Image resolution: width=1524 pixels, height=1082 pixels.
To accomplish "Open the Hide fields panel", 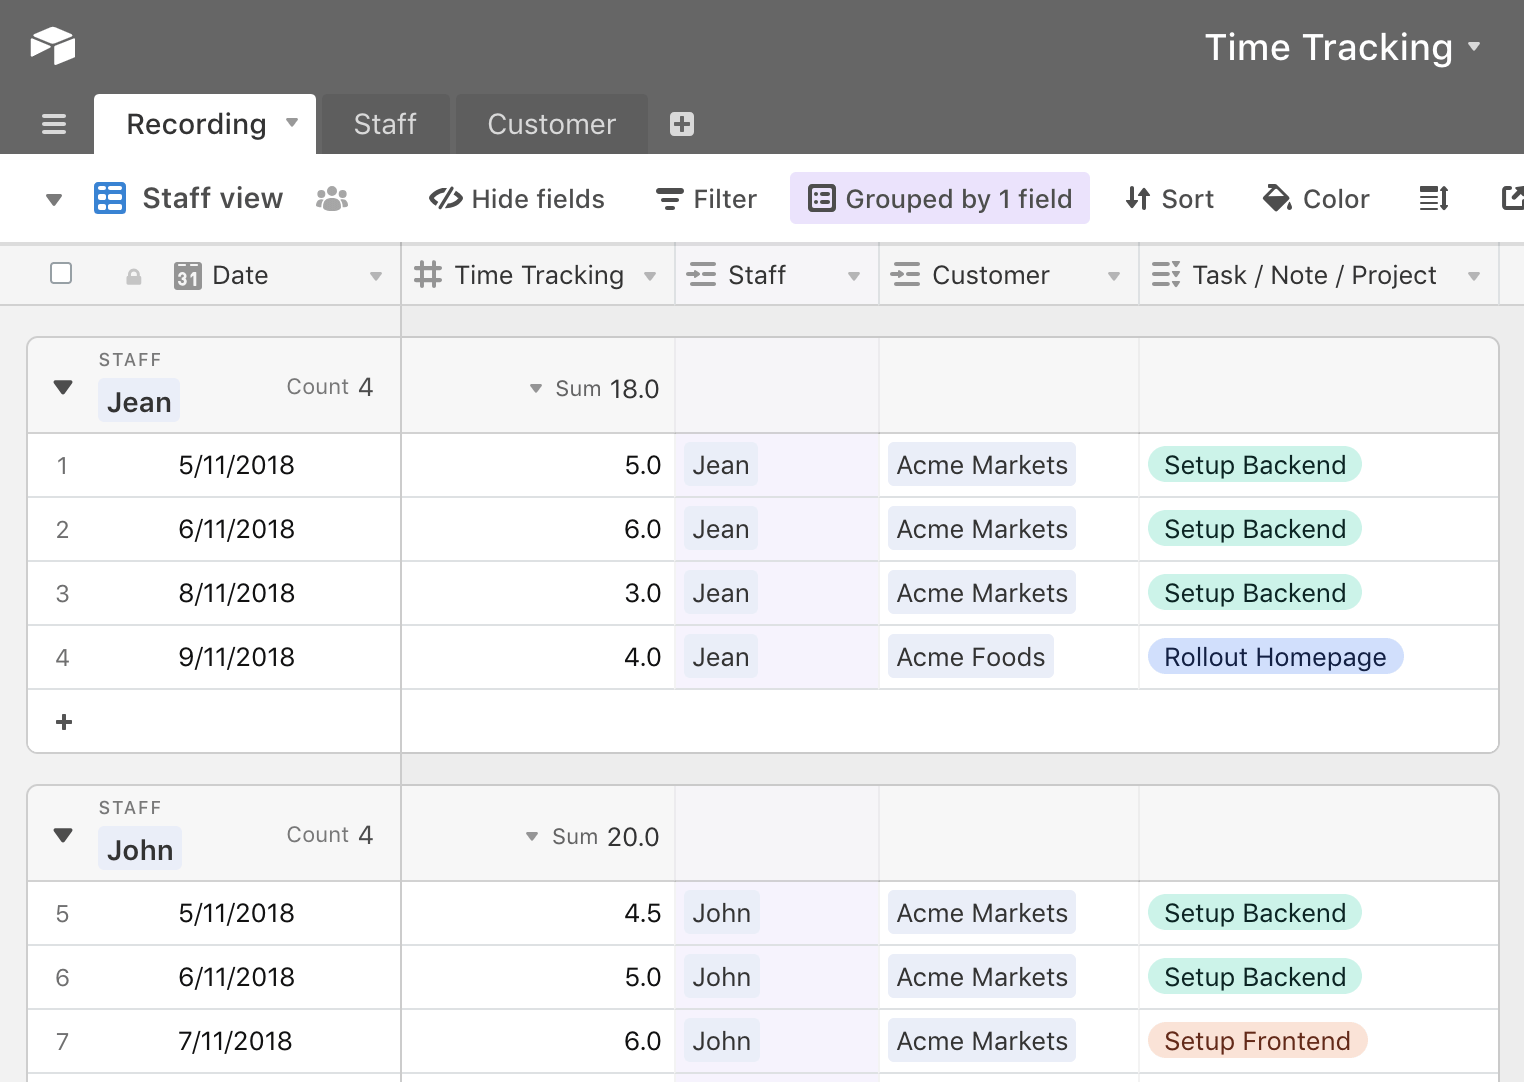I will pos(516,198).
